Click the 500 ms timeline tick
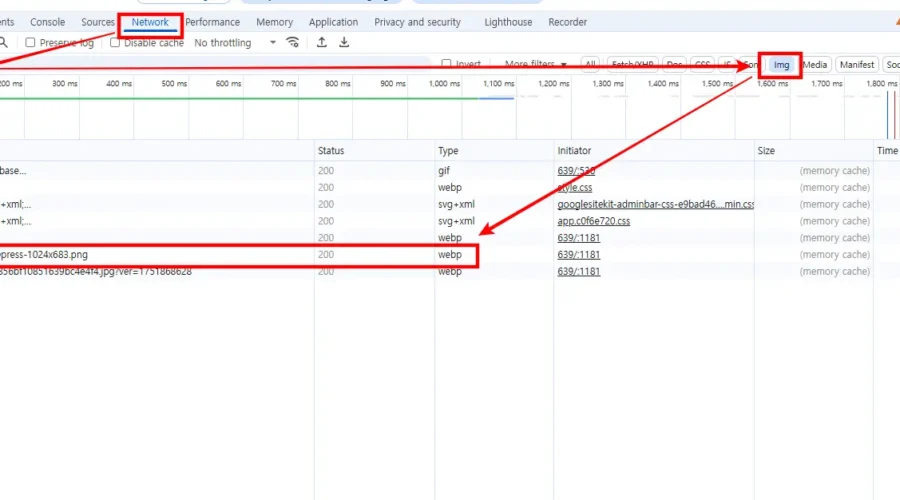This screenshot has width=900, height=500. (x=174, y=83)
